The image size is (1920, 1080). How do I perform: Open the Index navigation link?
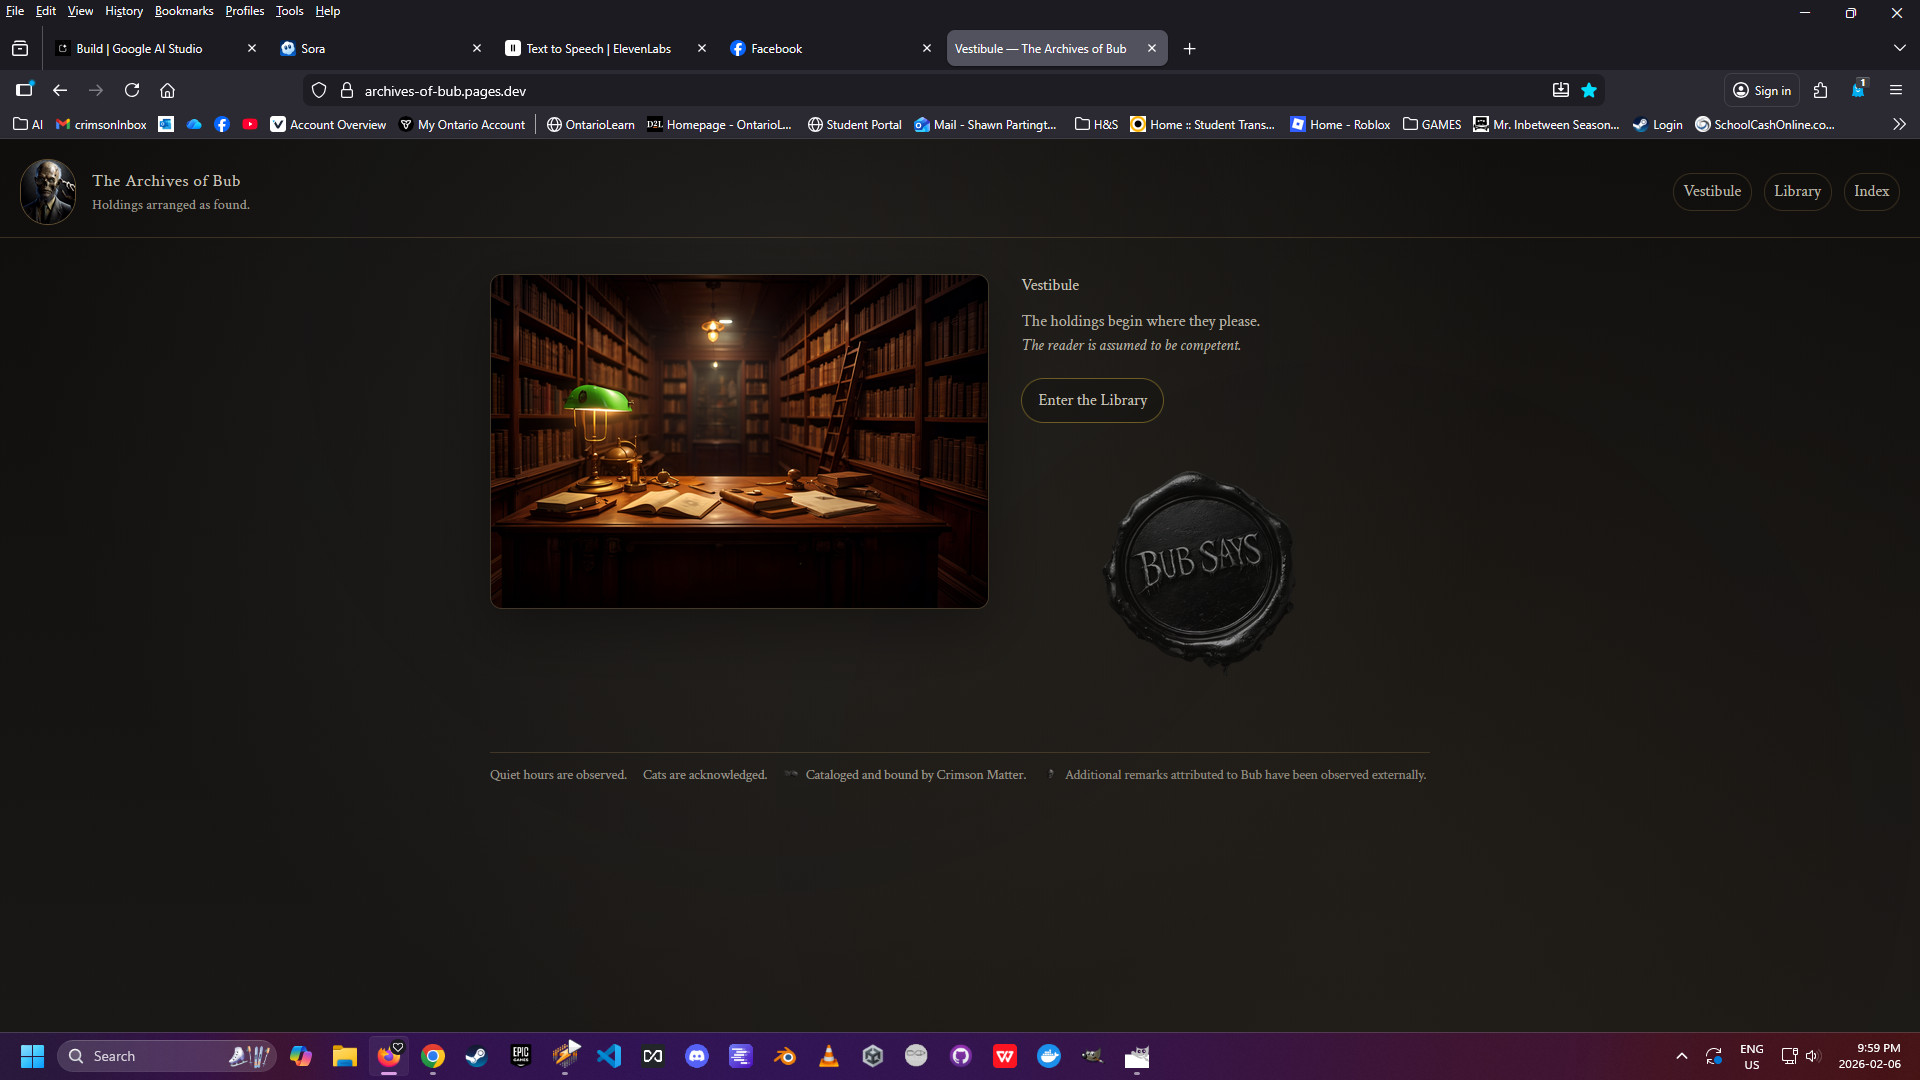click(x=1871, y=191)
